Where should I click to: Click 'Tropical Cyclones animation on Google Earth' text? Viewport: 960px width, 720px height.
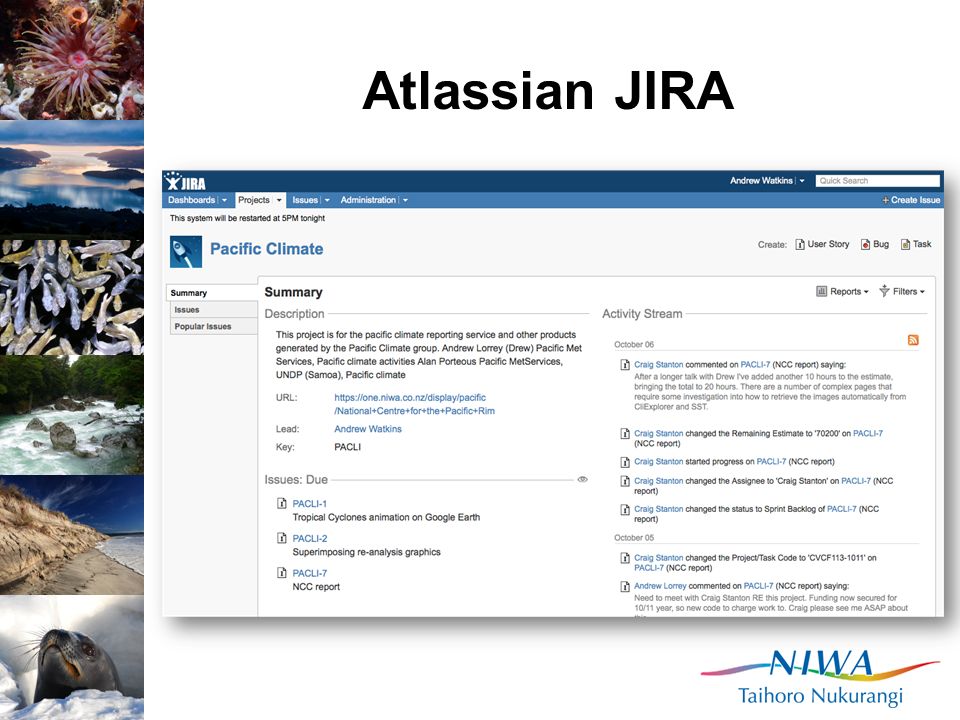(x=386, y=517)
